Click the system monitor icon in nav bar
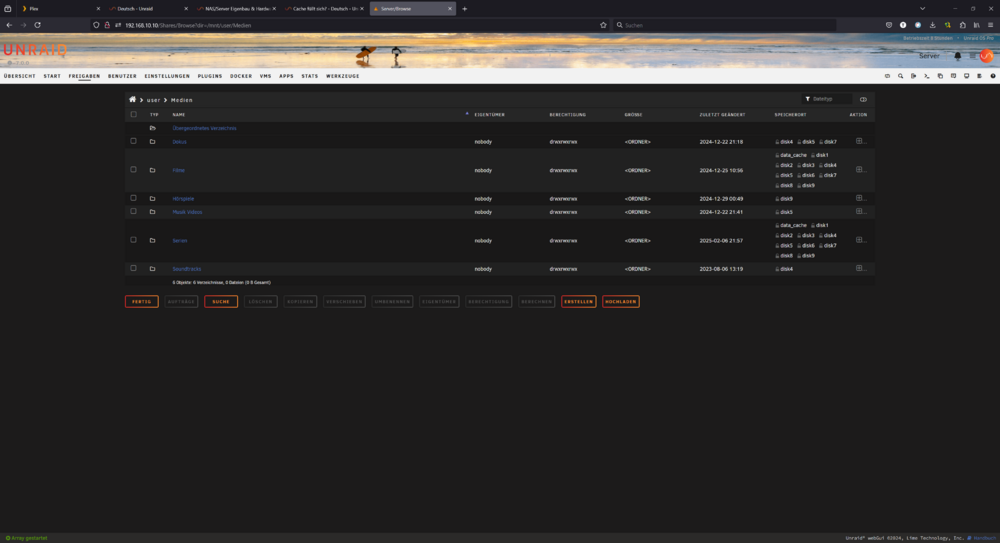Screen dimensions: 1000x543 (x=966, y=76)
